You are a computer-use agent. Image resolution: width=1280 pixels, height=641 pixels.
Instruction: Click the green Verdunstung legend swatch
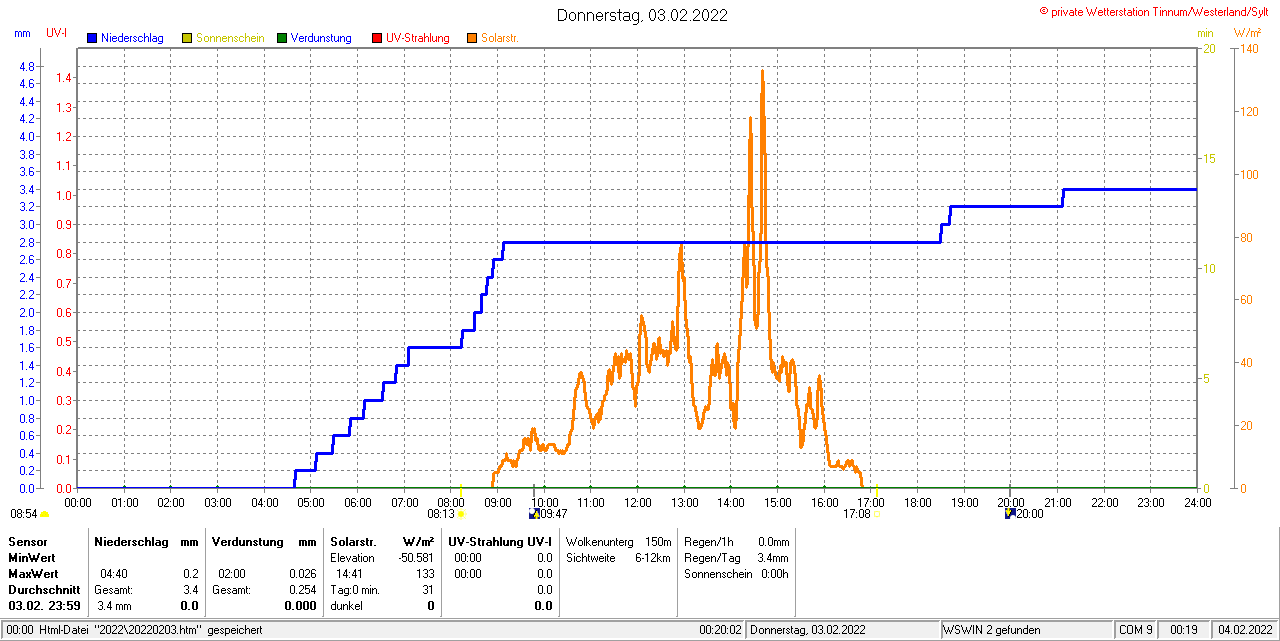coord(282,38)
